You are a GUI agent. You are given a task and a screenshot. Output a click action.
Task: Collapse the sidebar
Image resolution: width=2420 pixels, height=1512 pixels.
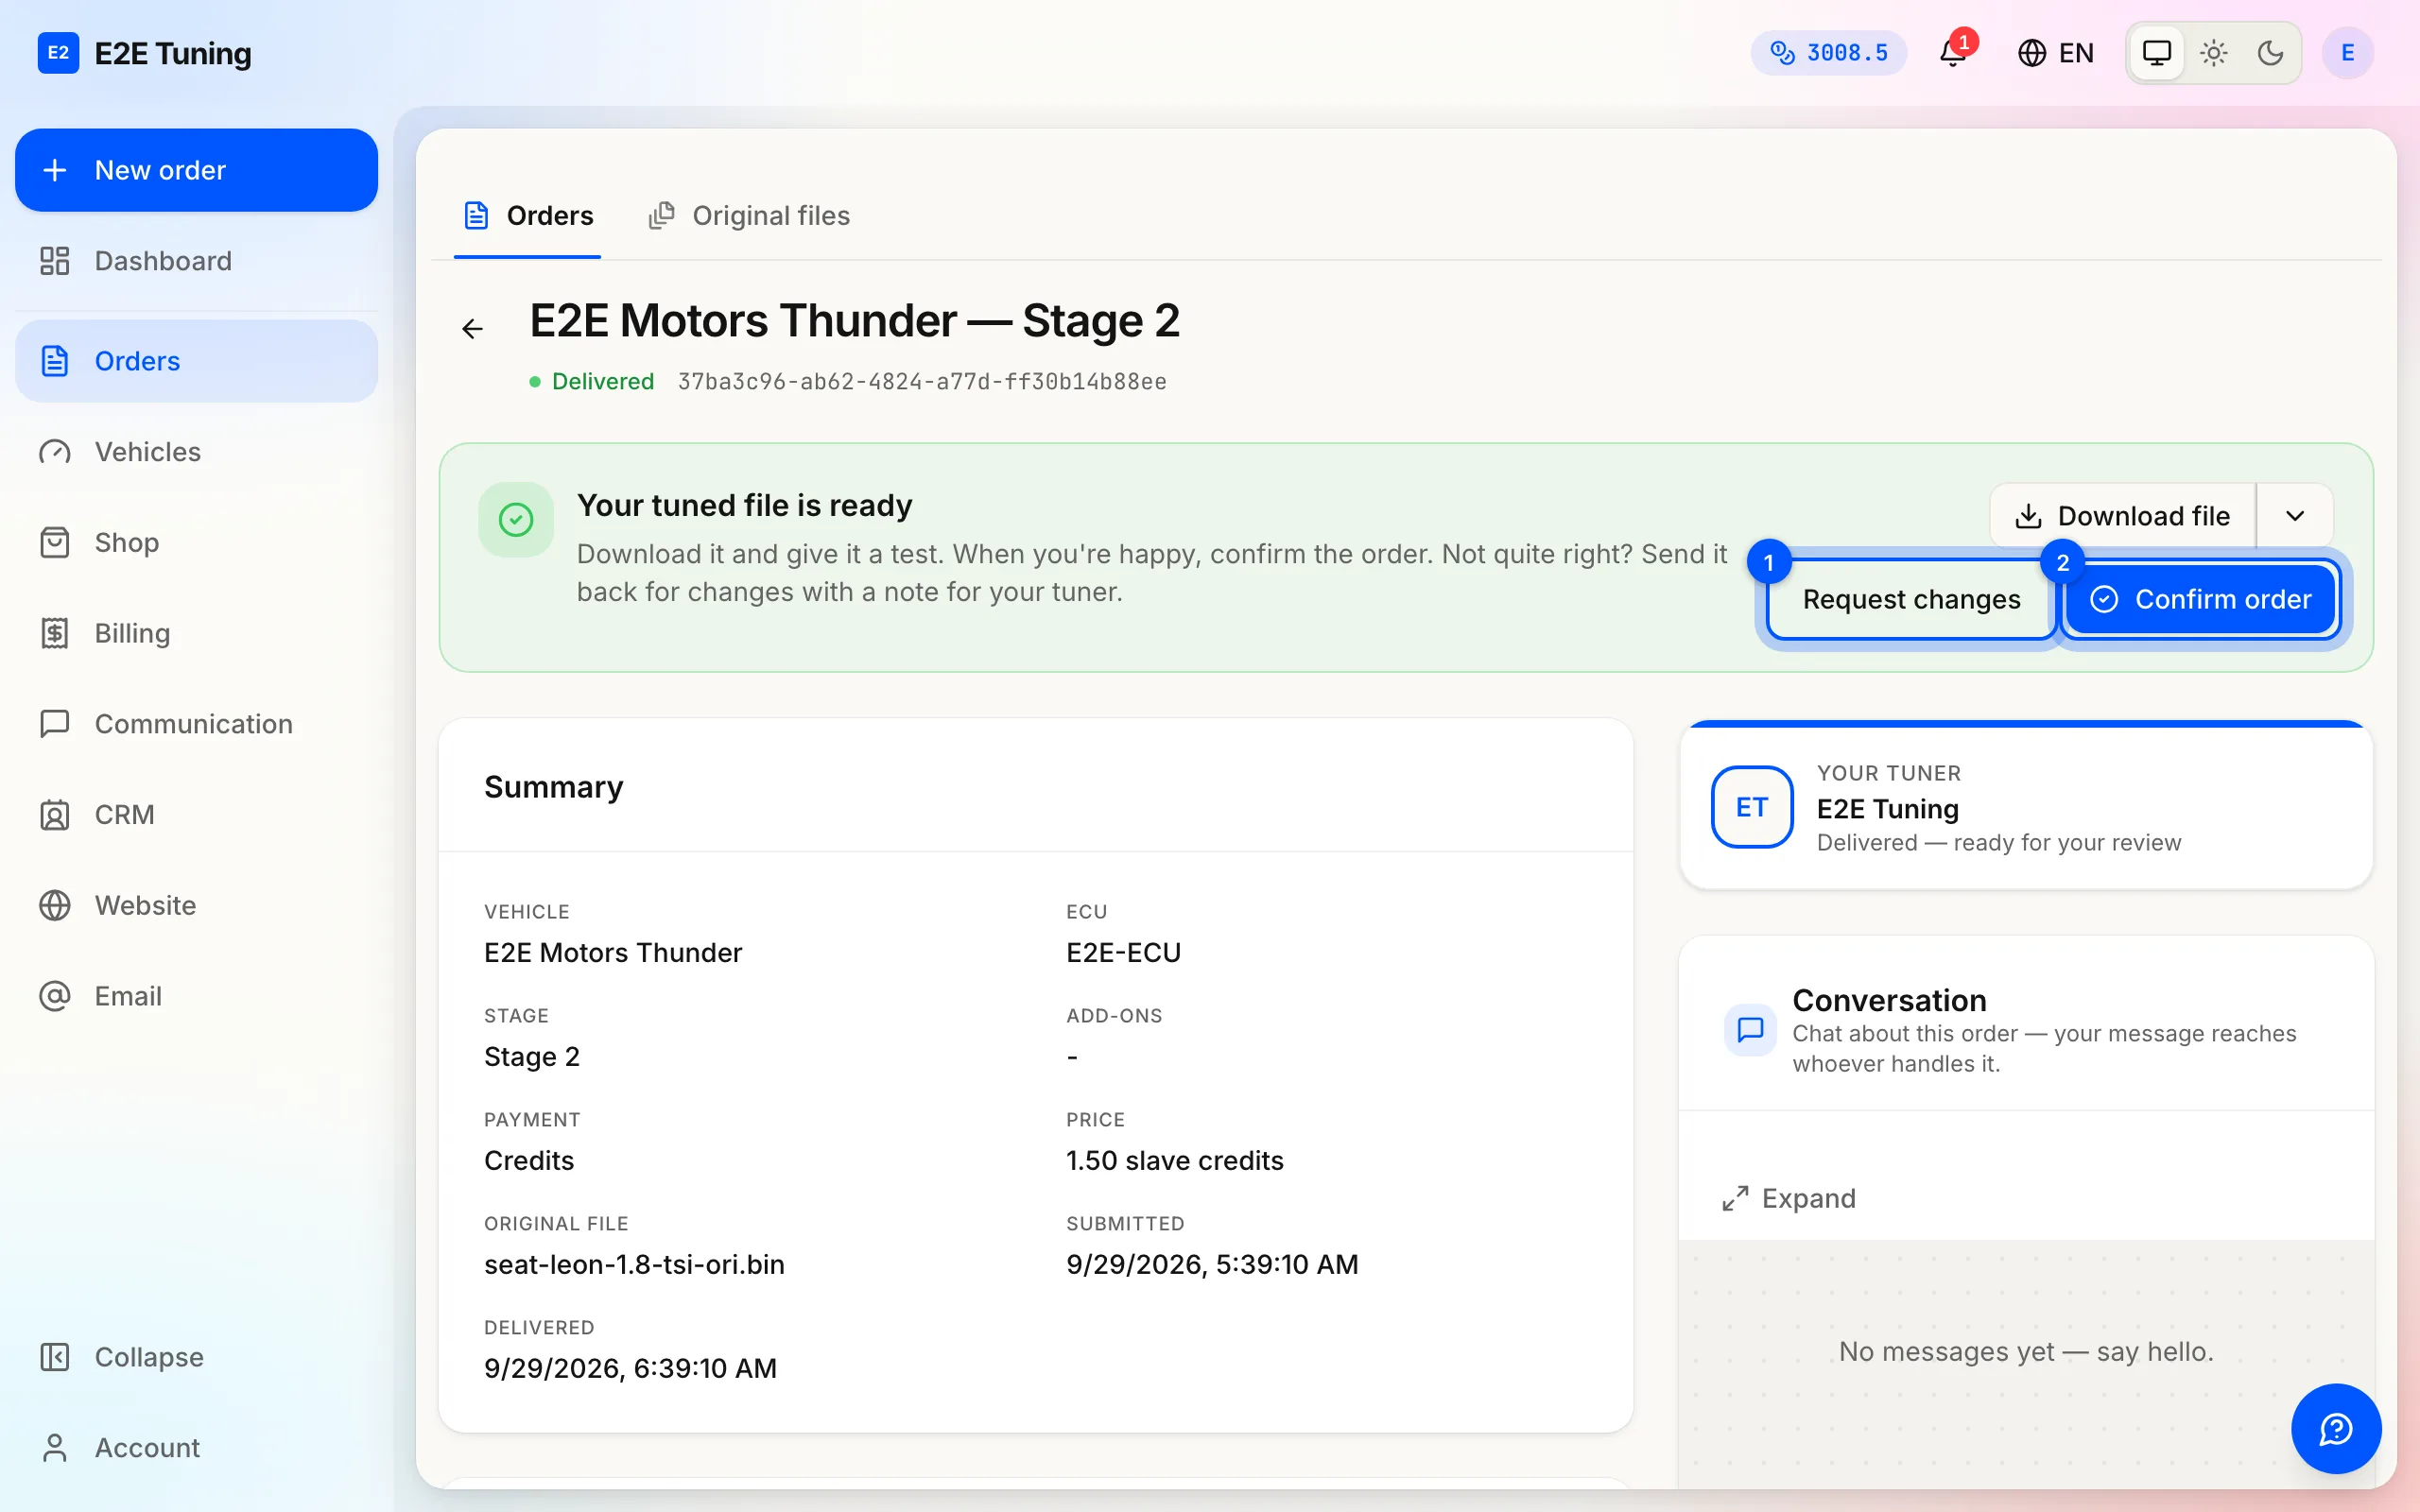(196, 1357)
